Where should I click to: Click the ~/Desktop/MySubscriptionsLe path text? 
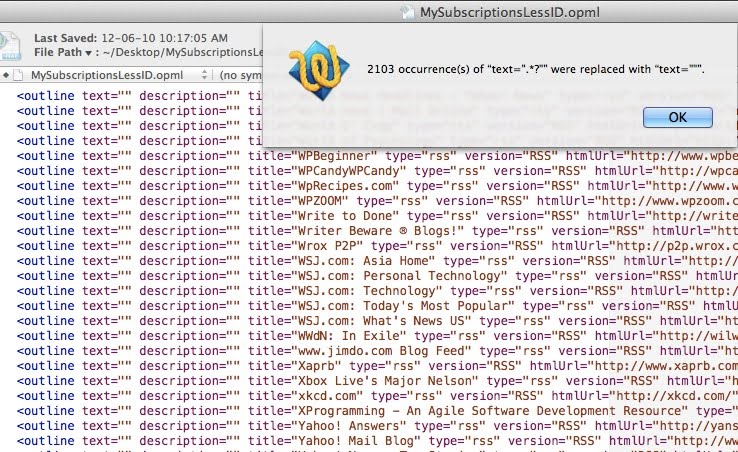pos(183,52)
